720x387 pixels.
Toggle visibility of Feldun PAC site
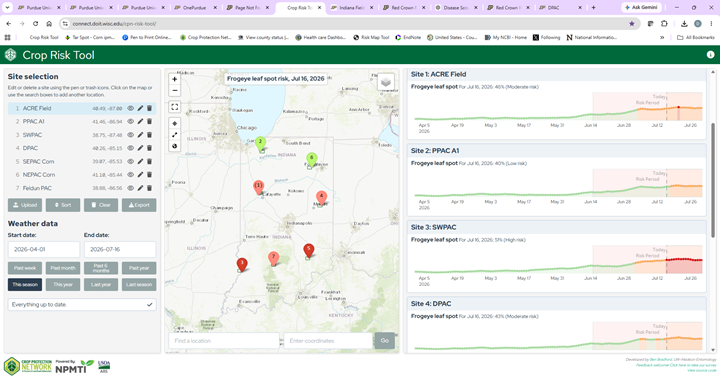click(x=130, y=188)
